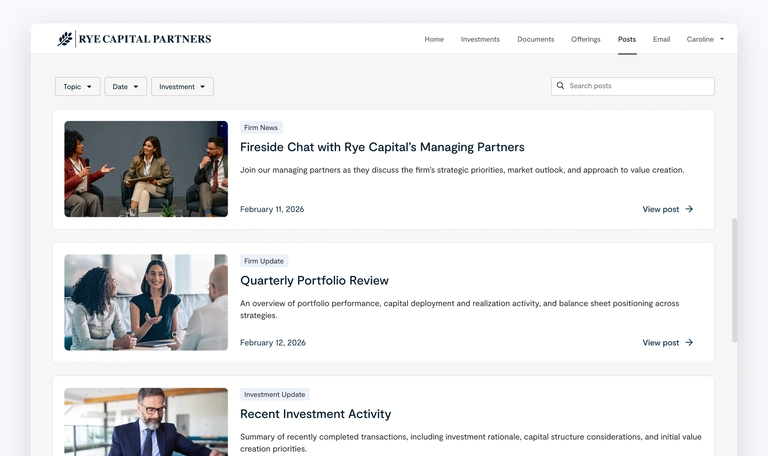Navigate to the Offerings tab

point(586,39)
